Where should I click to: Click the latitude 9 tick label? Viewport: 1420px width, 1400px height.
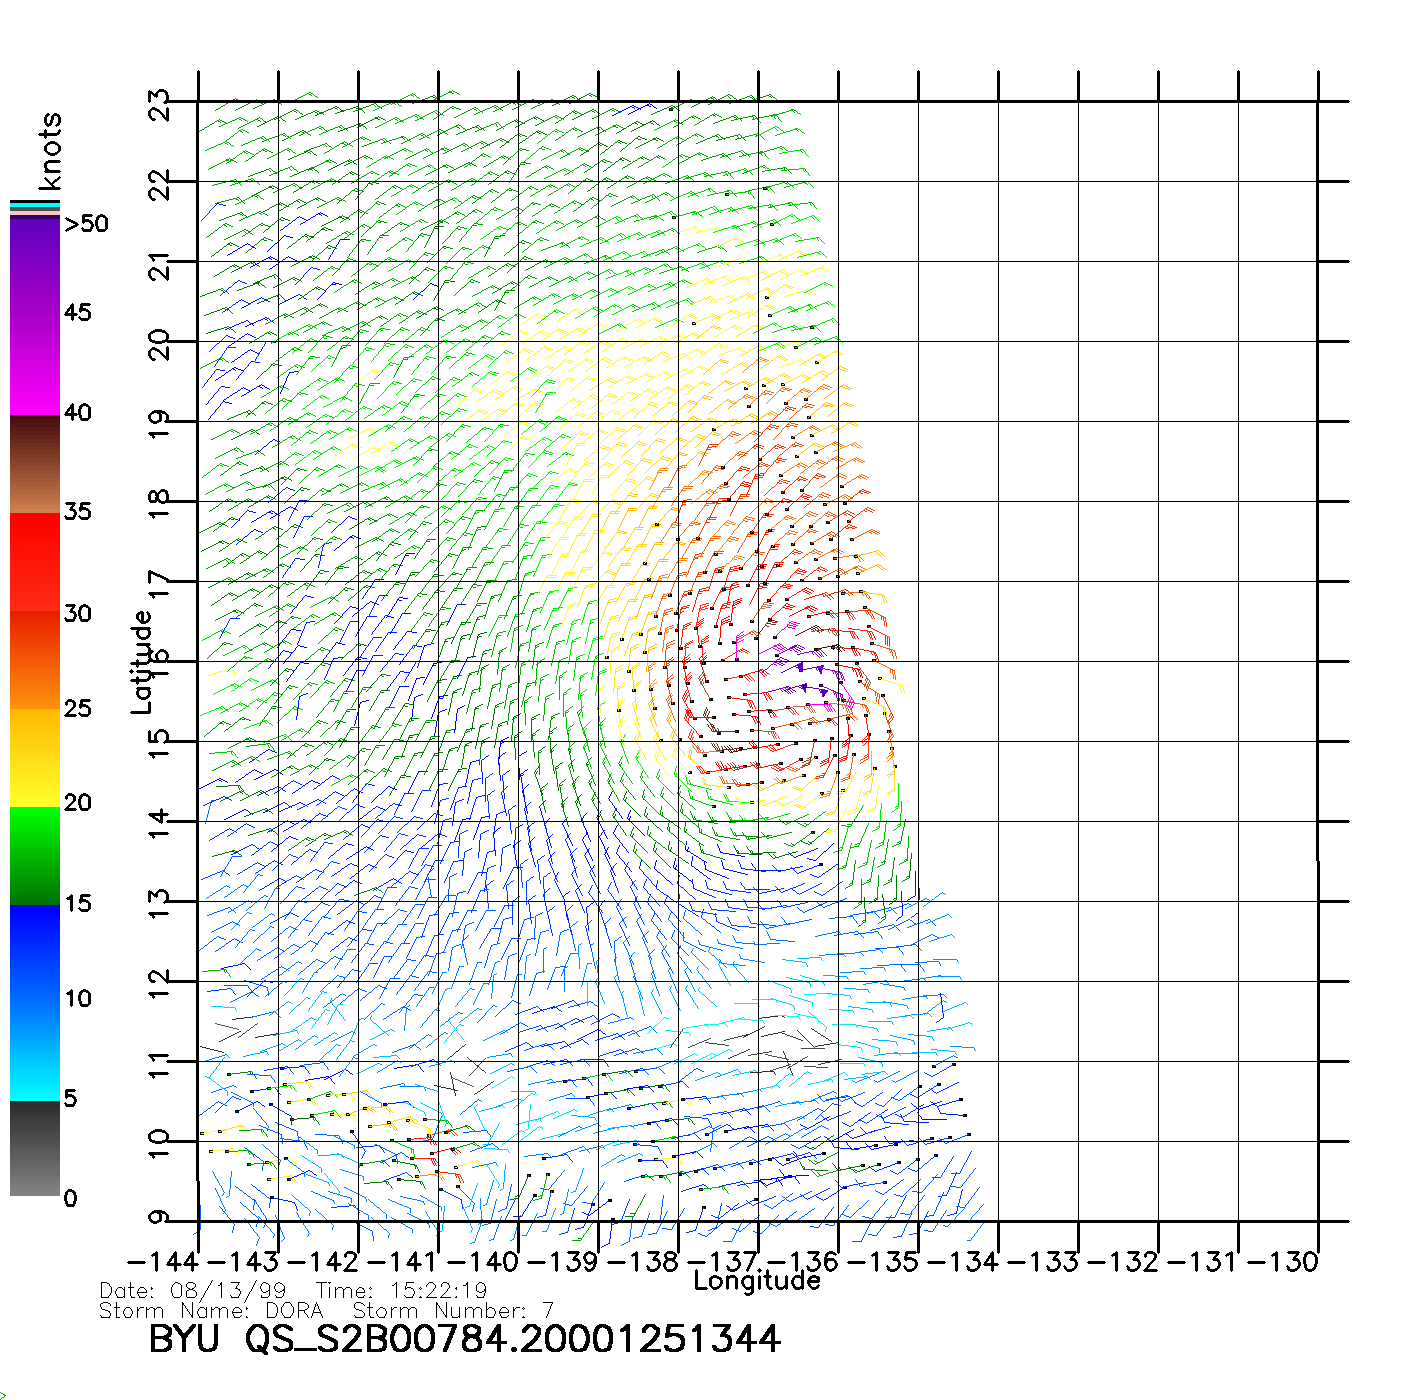pyautogui.click(x=160, y=1218)
